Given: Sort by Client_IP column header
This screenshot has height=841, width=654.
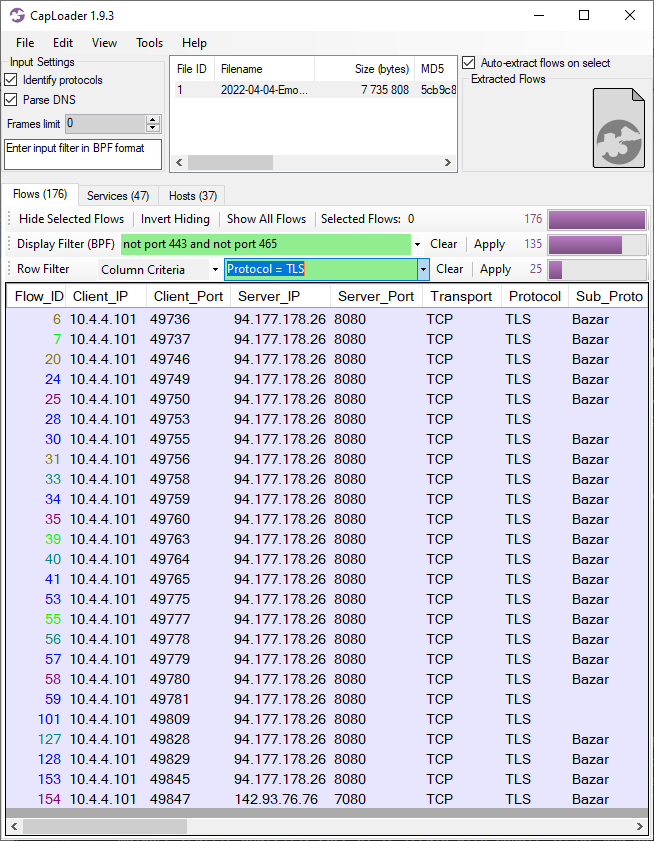Looking at the screenshot, I should (x=106, y=297).
